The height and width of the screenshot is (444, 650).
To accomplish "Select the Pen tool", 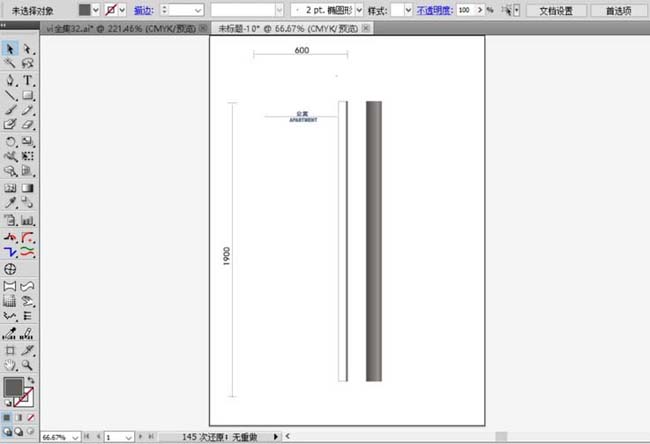I will click(x=10, y=80).
